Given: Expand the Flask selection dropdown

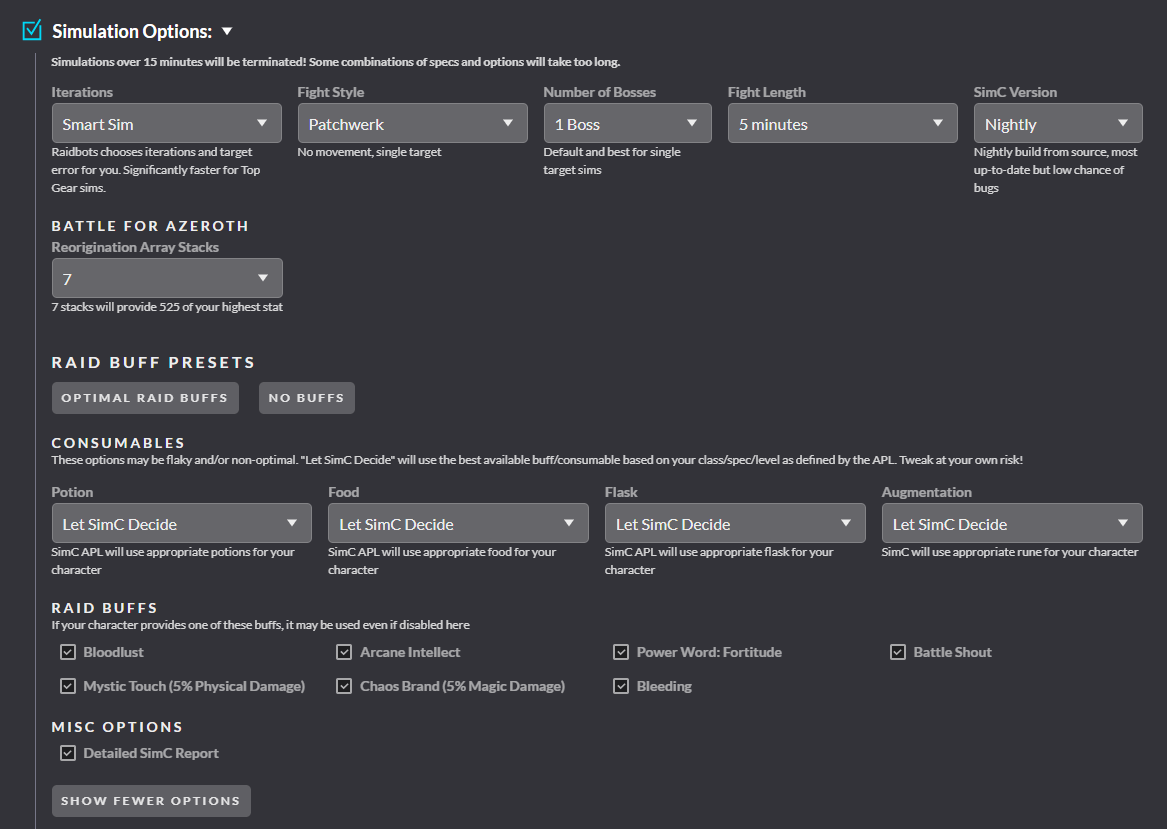Looking at the screenshot, I should [734, 524].
